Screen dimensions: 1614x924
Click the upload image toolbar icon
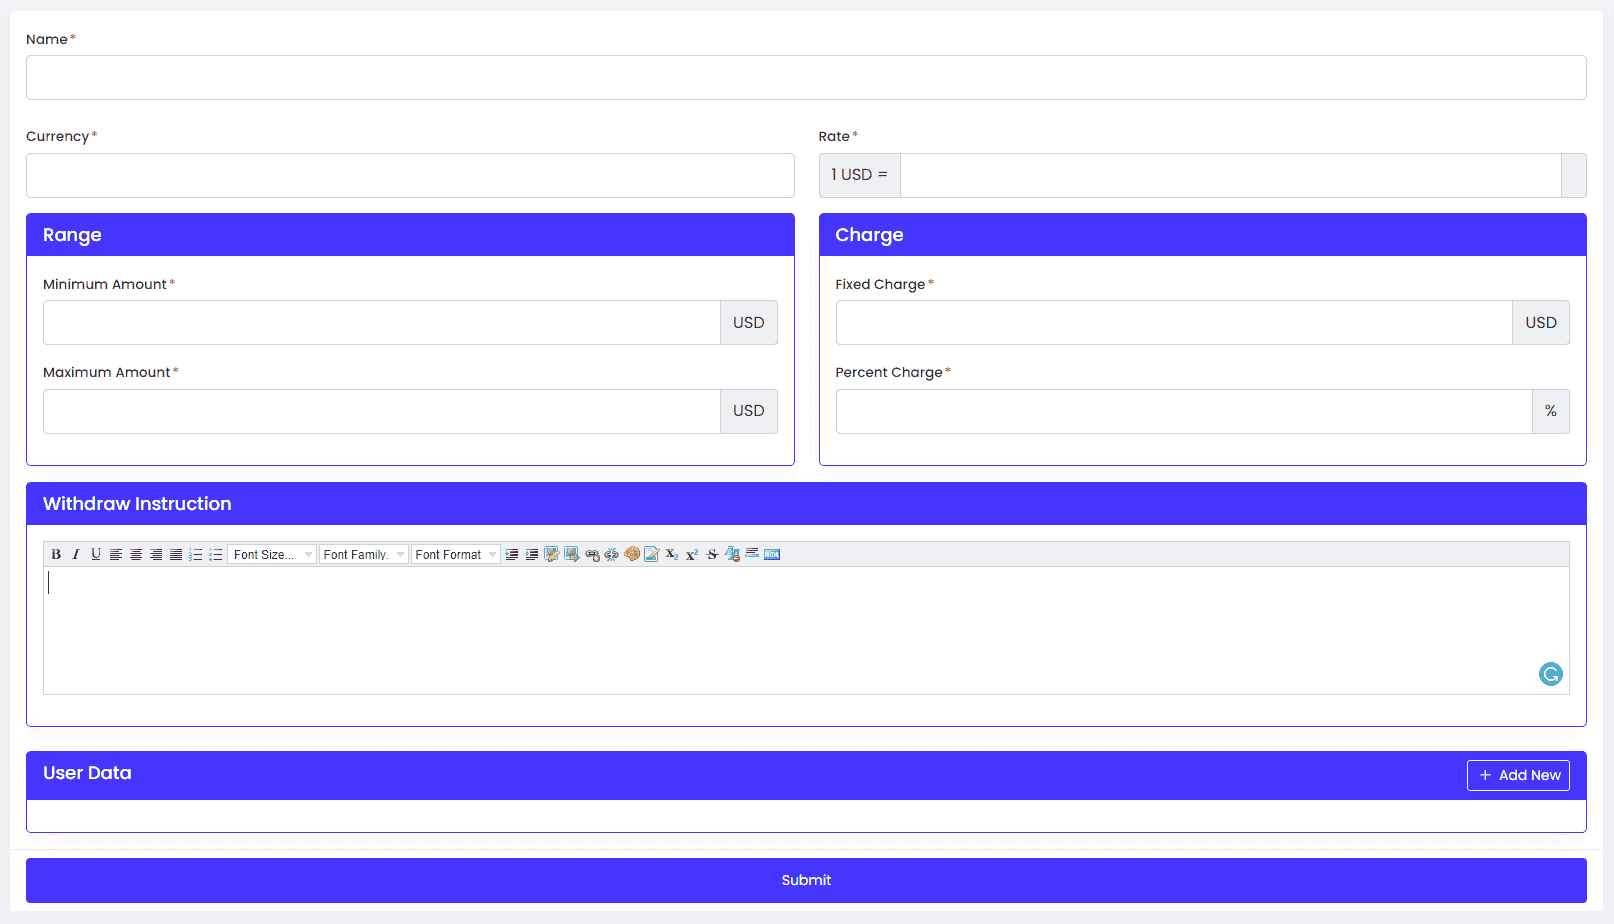point(572,554)
